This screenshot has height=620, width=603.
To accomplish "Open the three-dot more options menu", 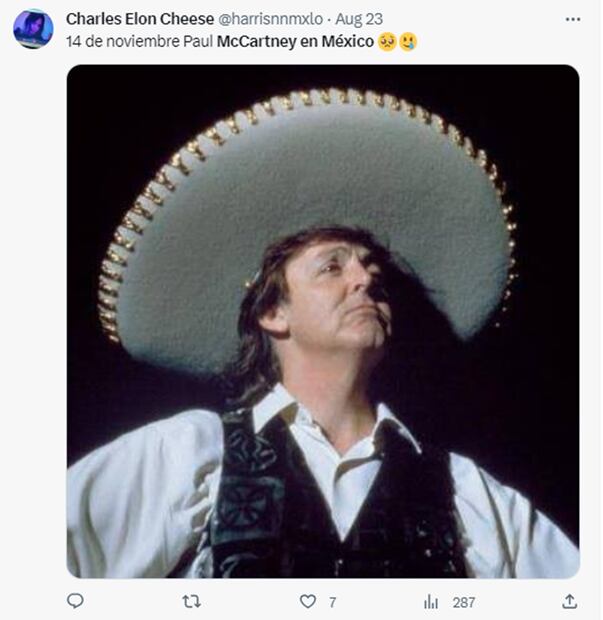I will (x=572, y=19).
